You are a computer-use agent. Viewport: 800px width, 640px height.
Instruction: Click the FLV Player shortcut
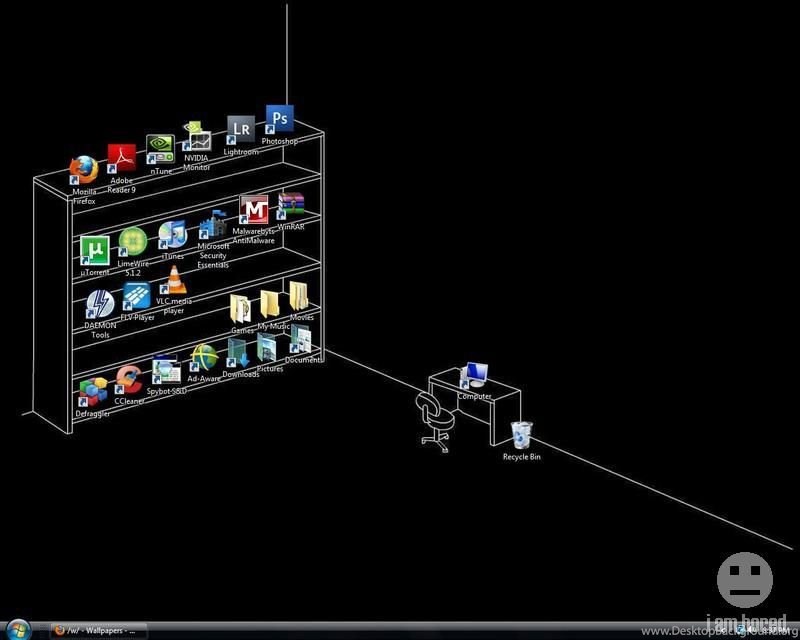[x=137, y=296]
